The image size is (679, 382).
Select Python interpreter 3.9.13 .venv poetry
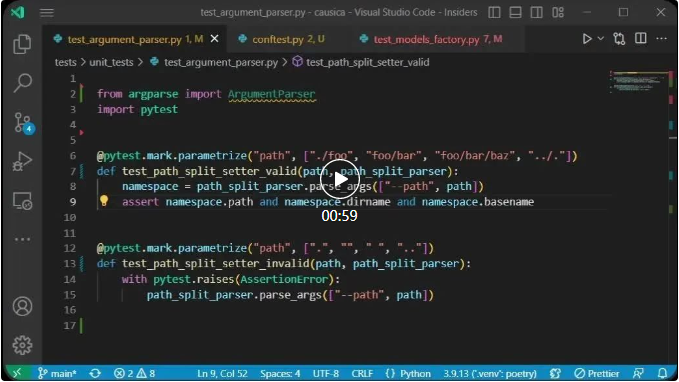490,373
